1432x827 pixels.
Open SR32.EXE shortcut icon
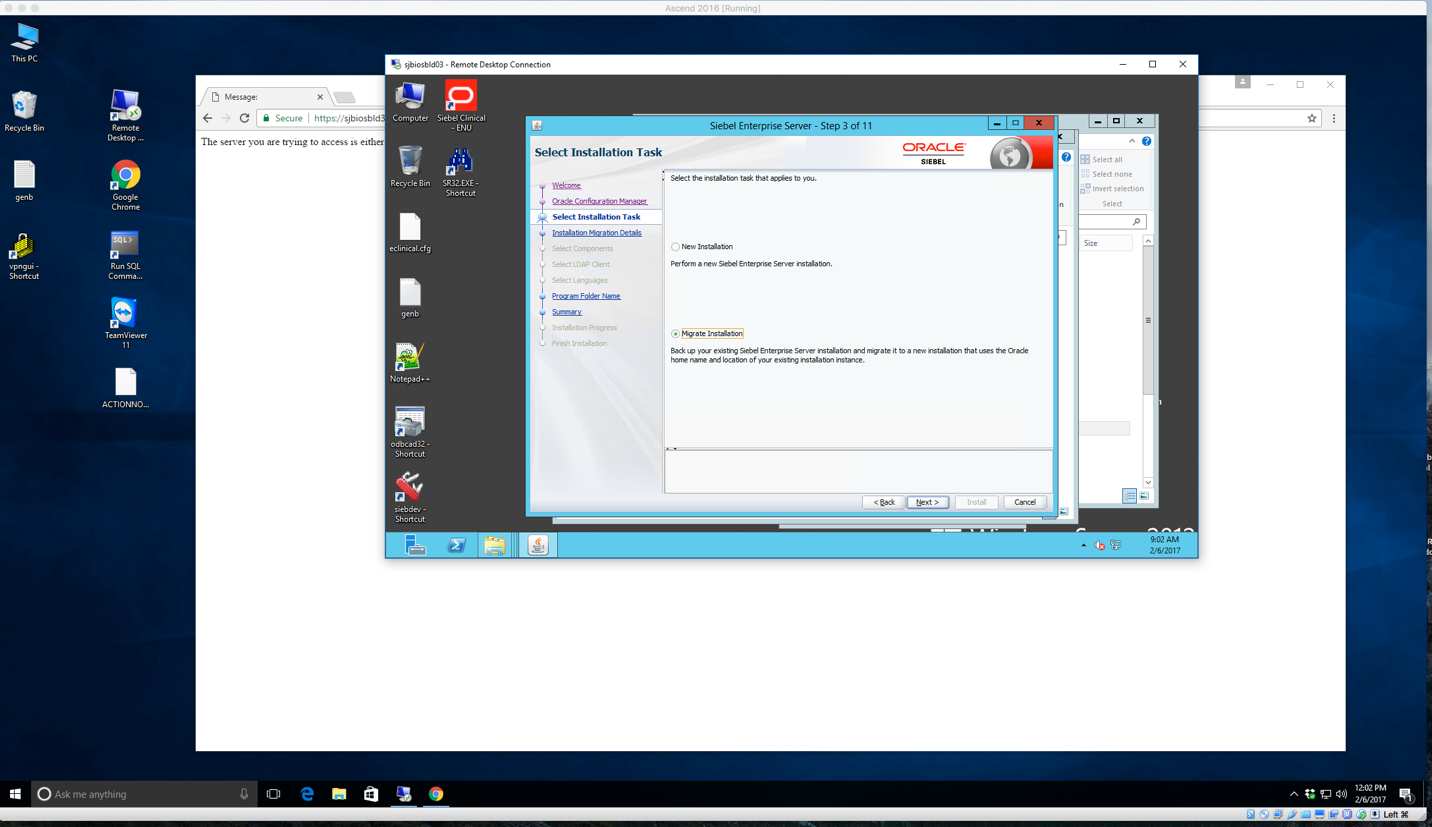pos(460,172)
